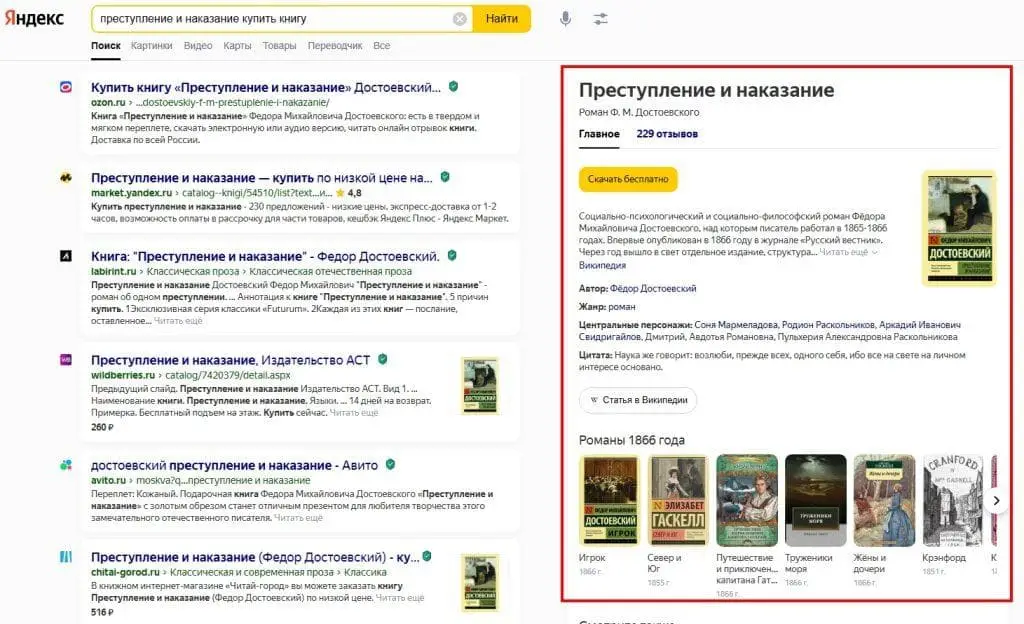Expand 'Читать ещё' in the Avito snippet
The image size is (1024, 624).
point(298,518)
